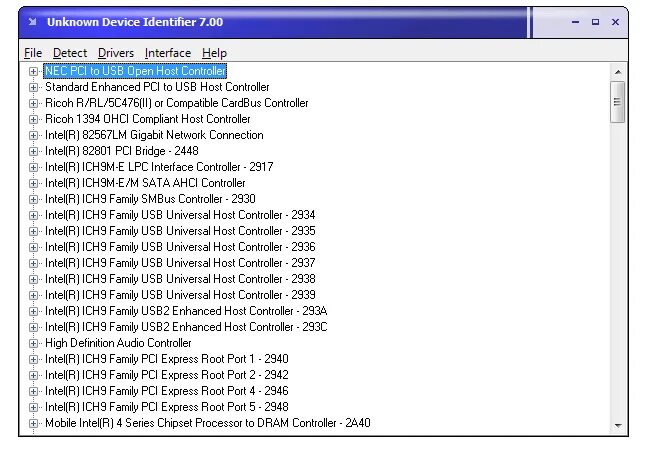Select Ricoh 1394 OHCI Compliant Host Controller

tap(148, 119)
